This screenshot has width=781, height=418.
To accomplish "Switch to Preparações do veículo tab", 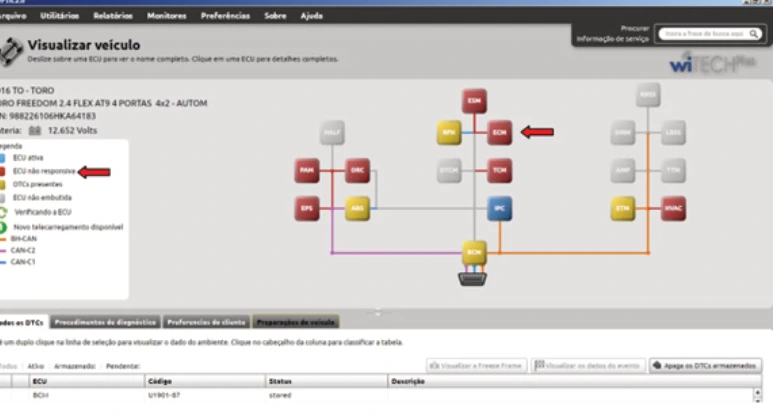I will 295,322.
